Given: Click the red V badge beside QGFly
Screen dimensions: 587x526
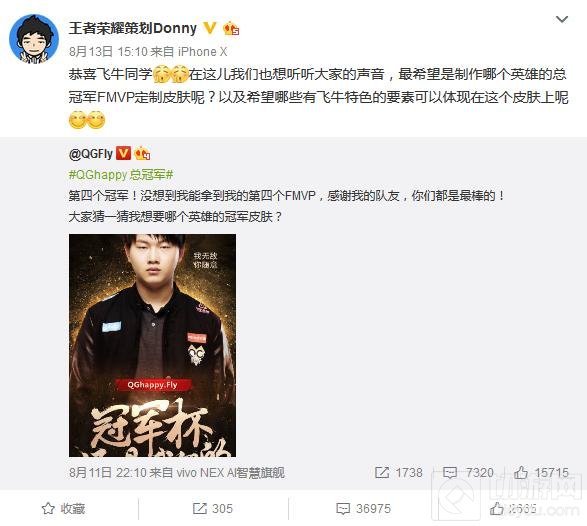Looking at the screenshot, I should [123, 153].
